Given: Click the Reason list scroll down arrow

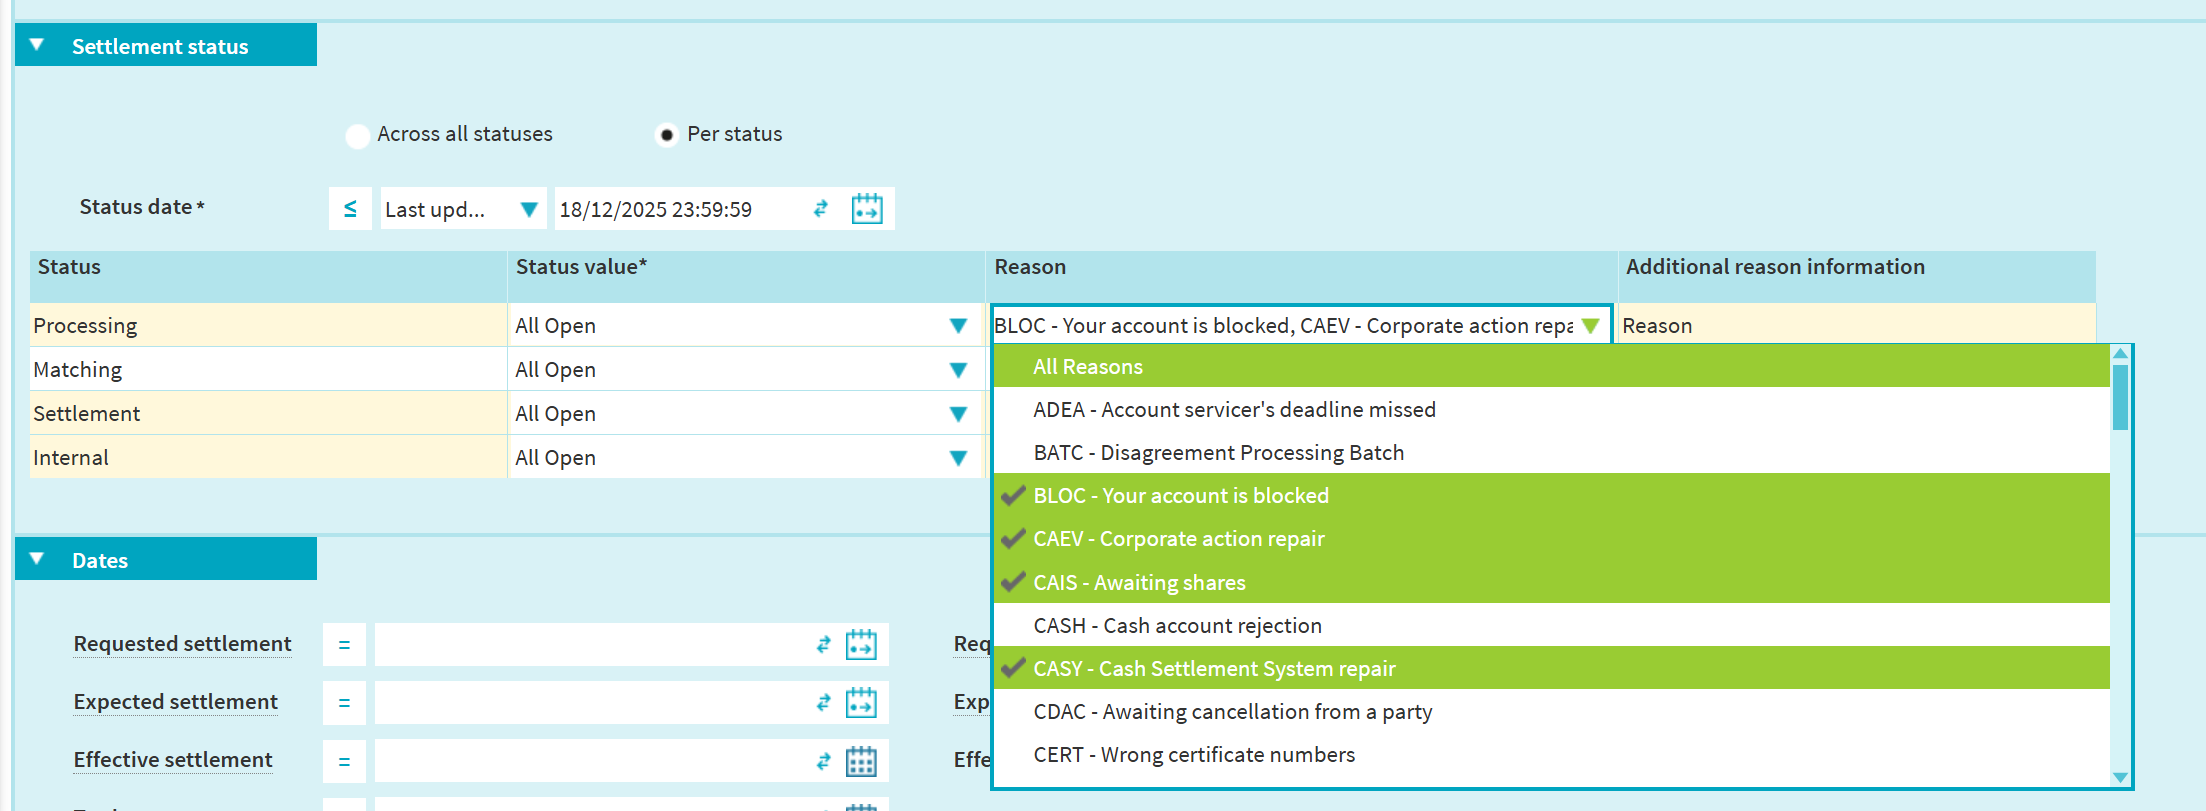Looking at the screenshot, I should (x=2119, y=777).
